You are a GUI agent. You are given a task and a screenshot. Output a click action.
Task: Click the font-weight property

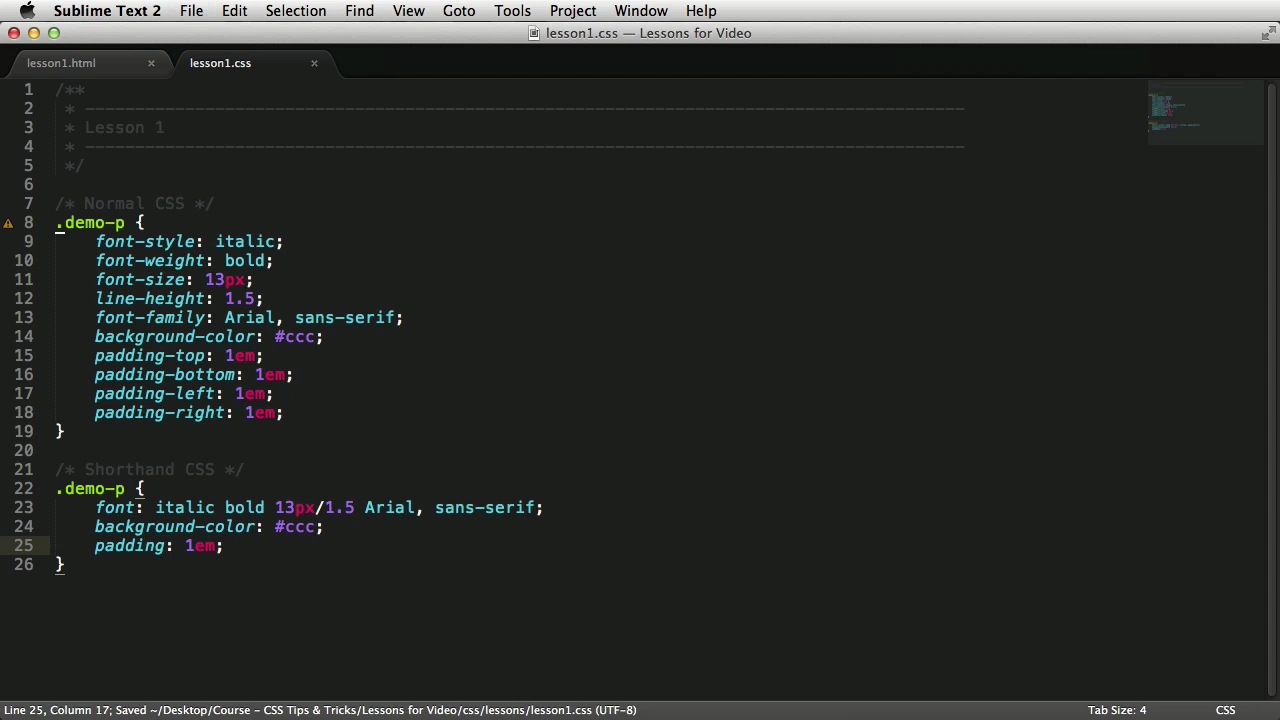point(150,261)
